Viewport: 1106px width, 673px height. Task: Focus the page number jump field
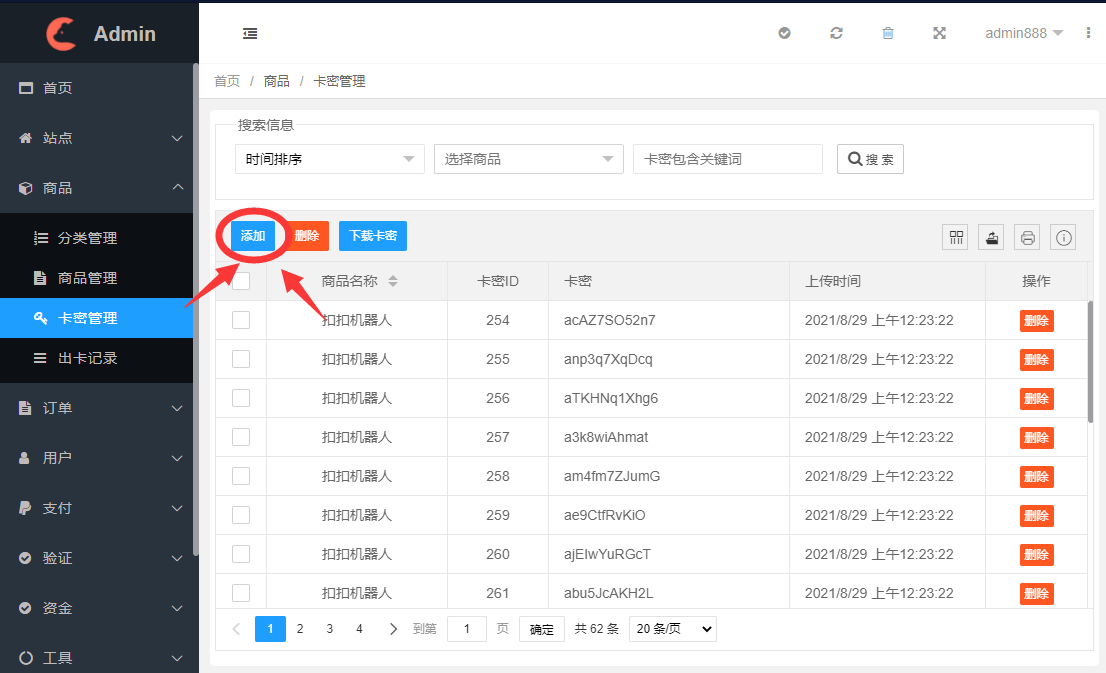point(467,629)
